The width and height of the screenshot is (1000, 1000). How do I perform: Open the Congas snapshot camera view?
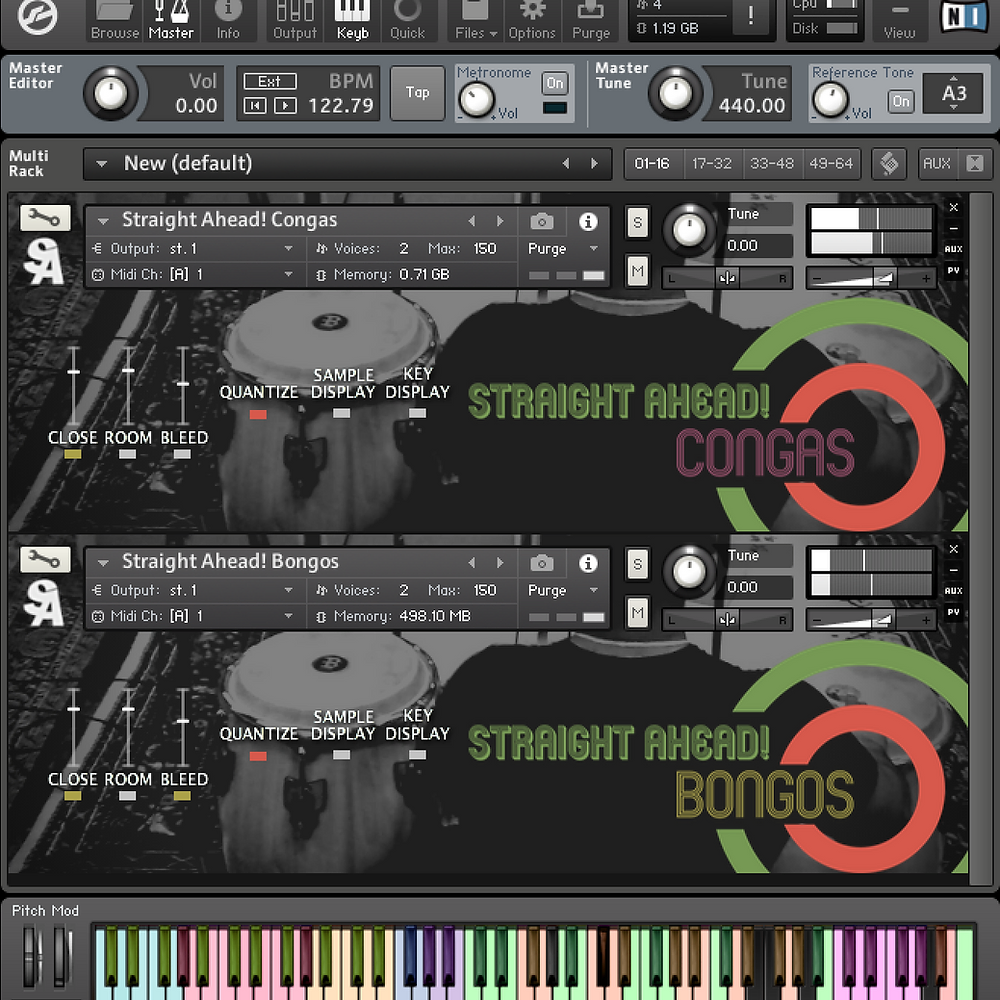tap(541, 221)
